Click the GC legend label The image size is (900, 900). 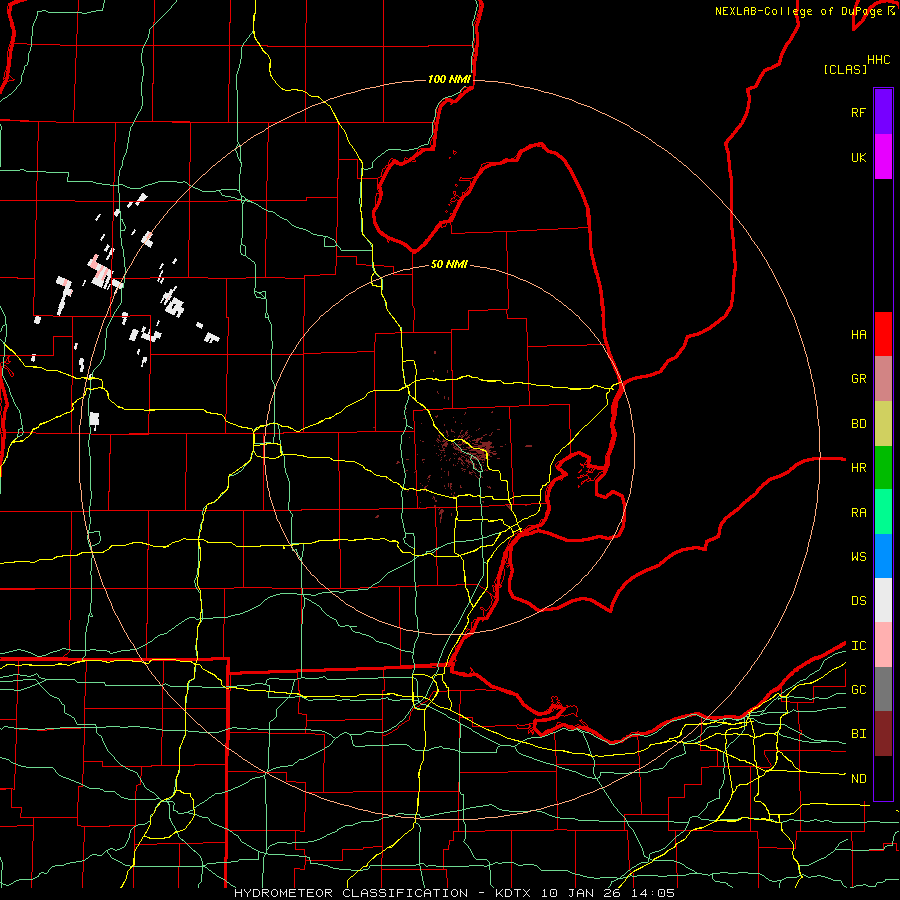point(858,689)
